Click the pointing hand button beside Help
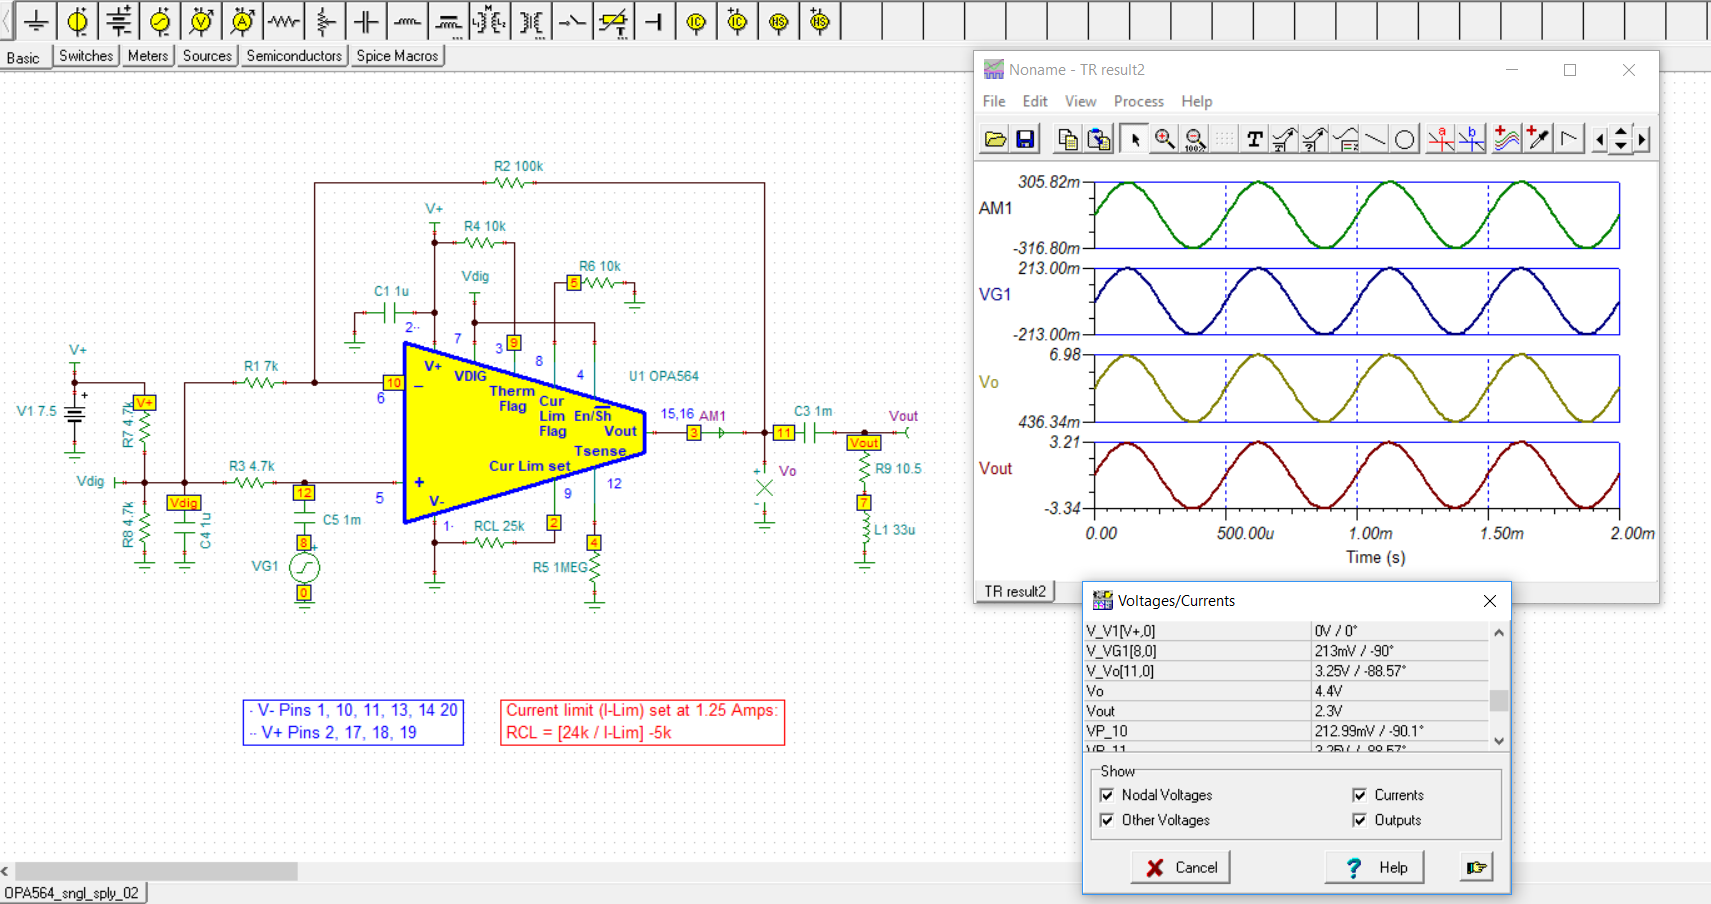 click(1476, 867)
